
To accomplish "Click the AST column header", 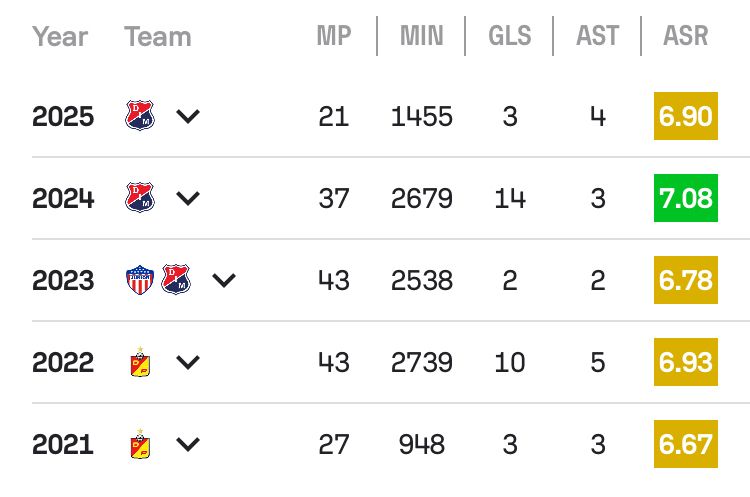I will click(597, 37).
